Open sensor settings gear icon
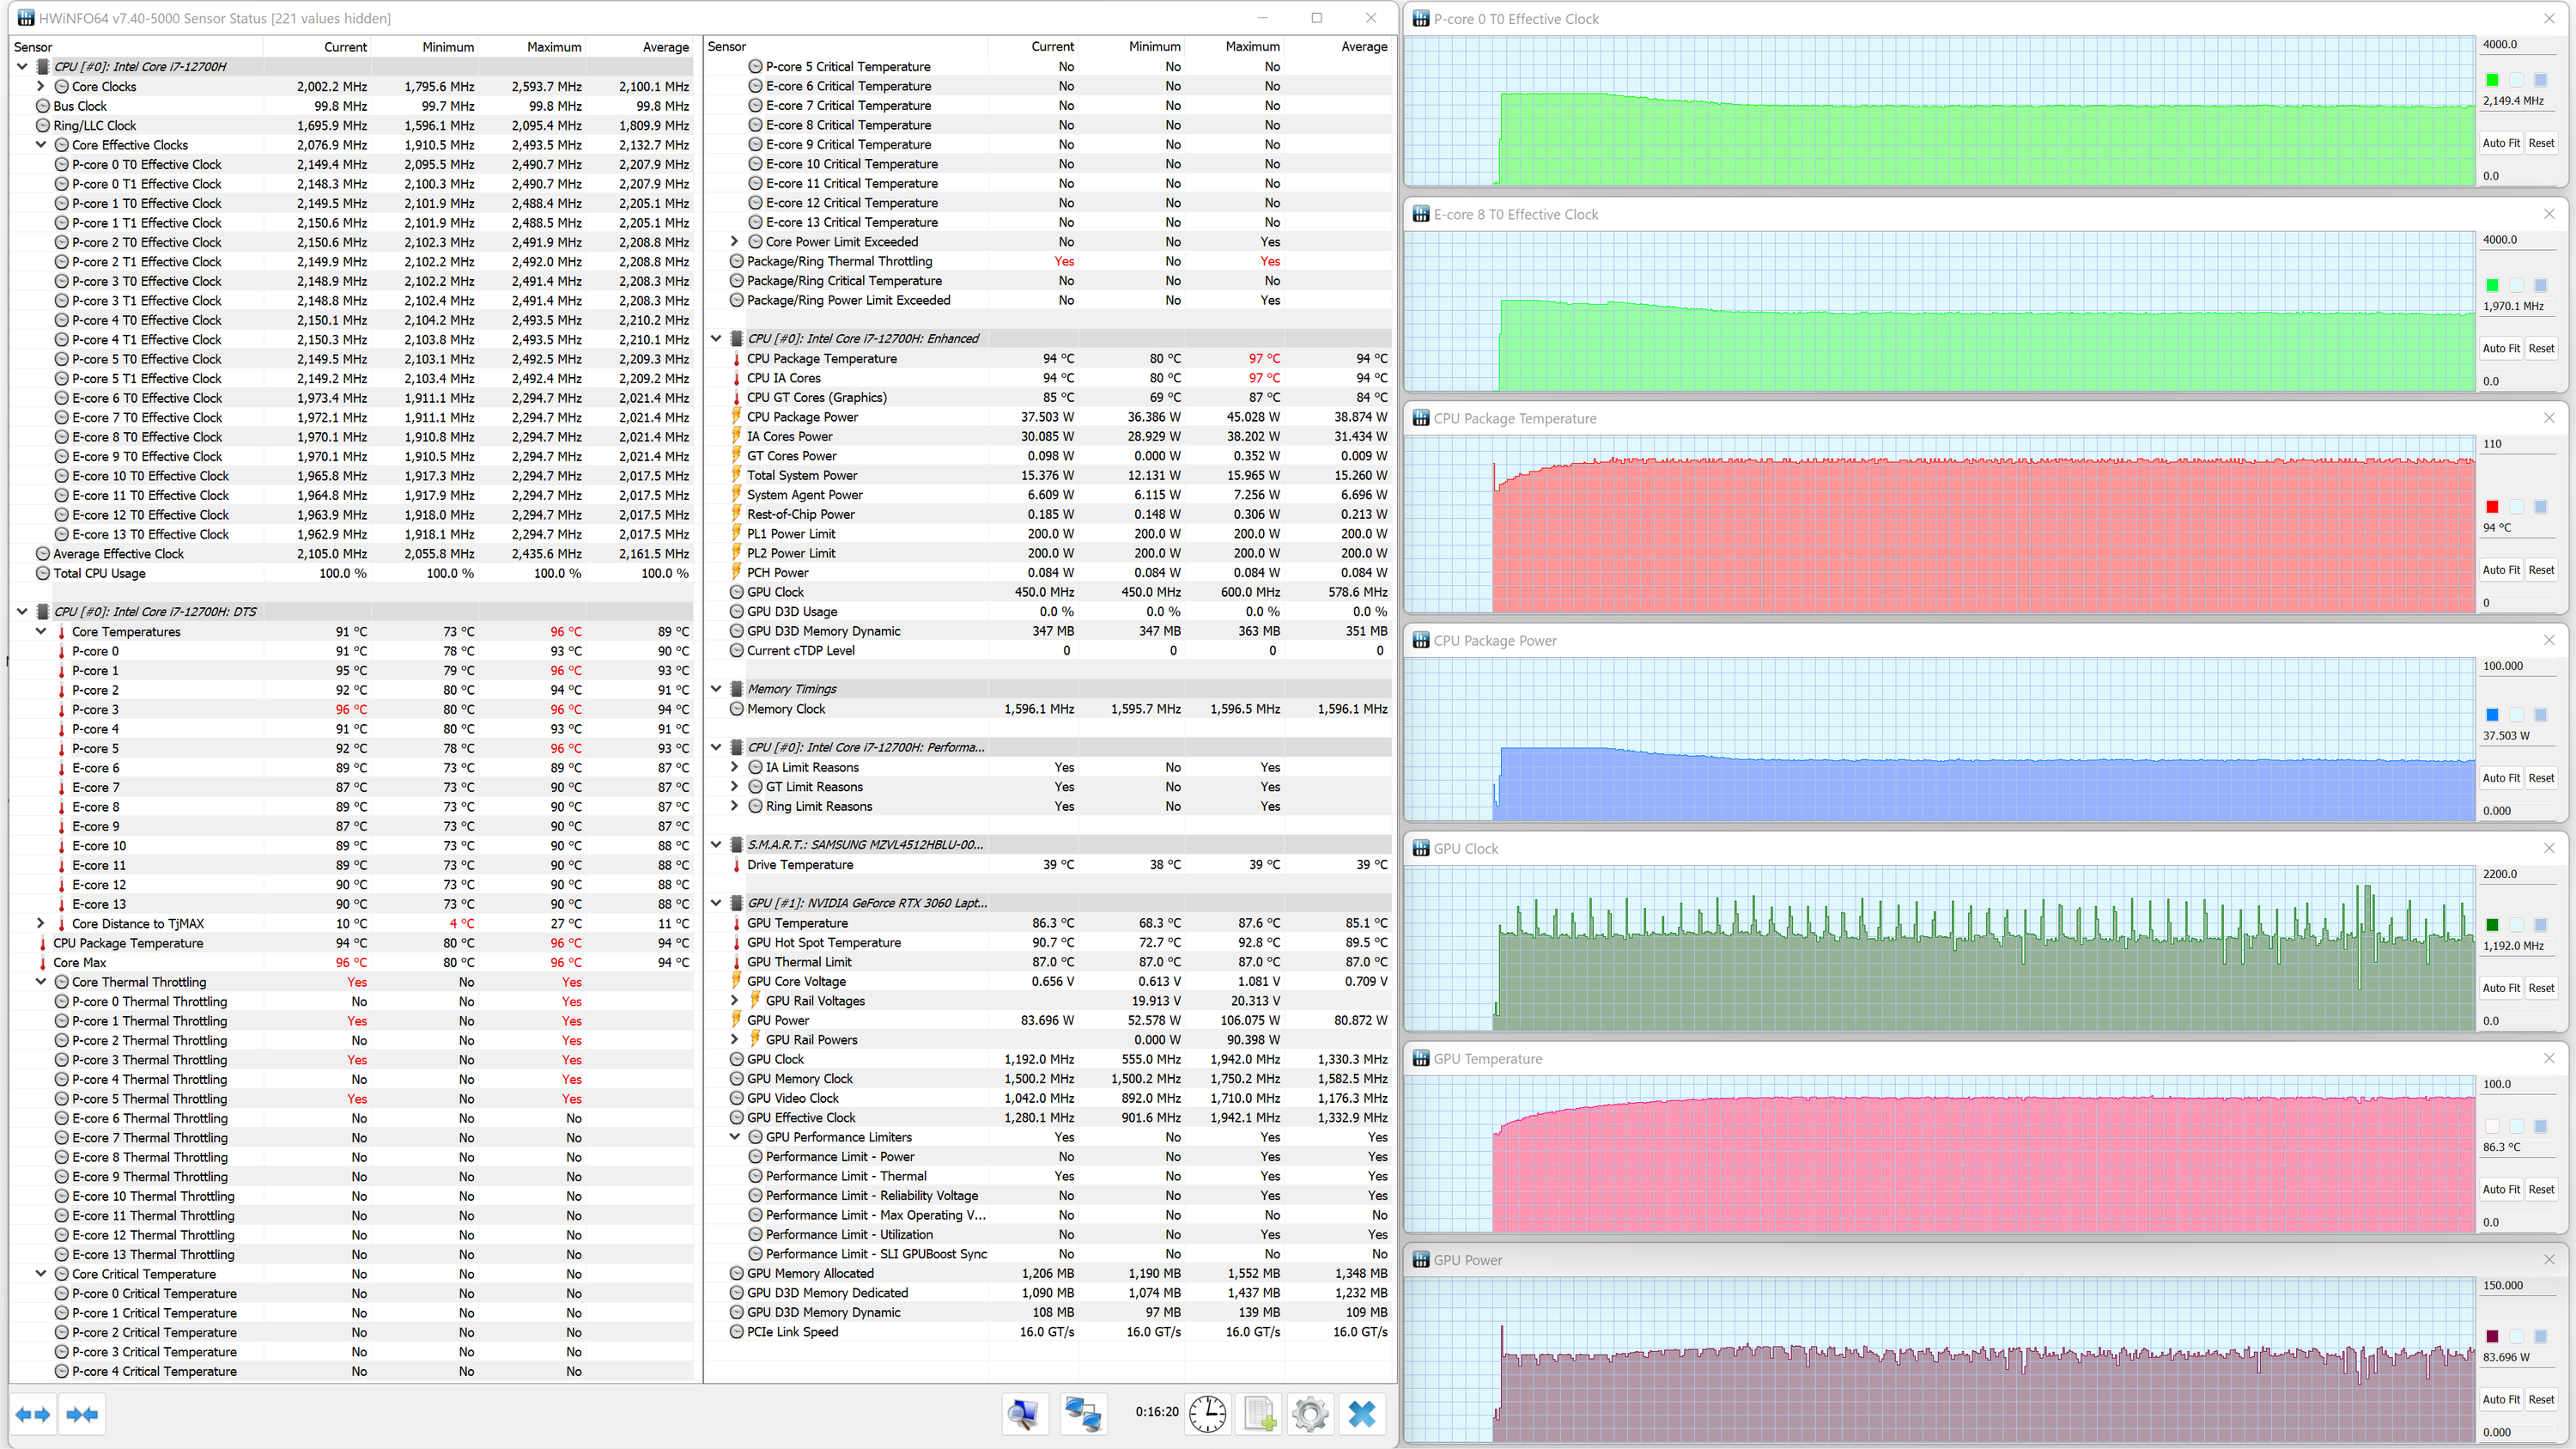 (x=1310, y=1414)
